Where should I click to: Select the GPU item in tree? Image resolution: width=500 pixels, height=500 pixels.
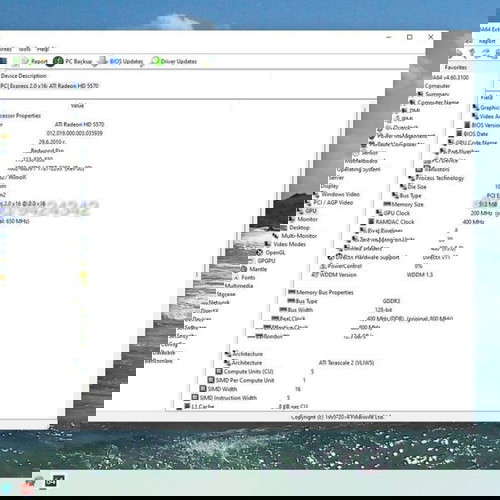click(x=307, y=211)
